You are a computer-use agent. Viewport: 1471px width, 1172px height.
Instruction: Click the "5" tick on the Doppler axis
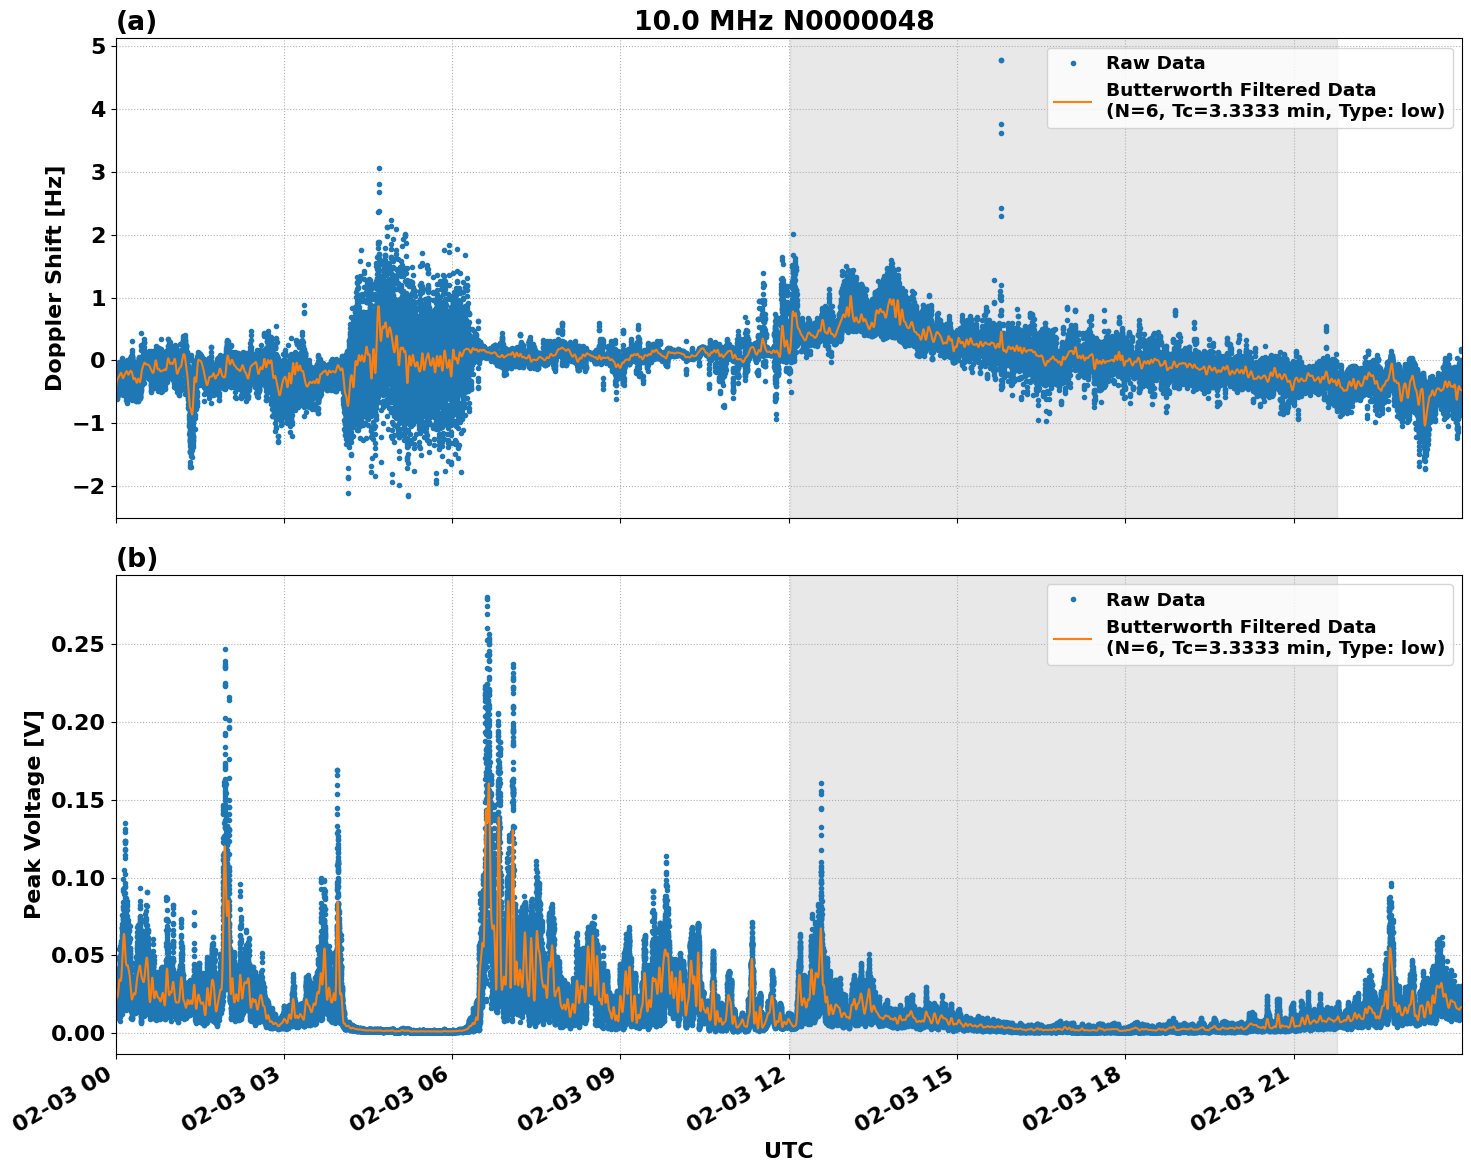pyautogui.click(x=99, y=46)
